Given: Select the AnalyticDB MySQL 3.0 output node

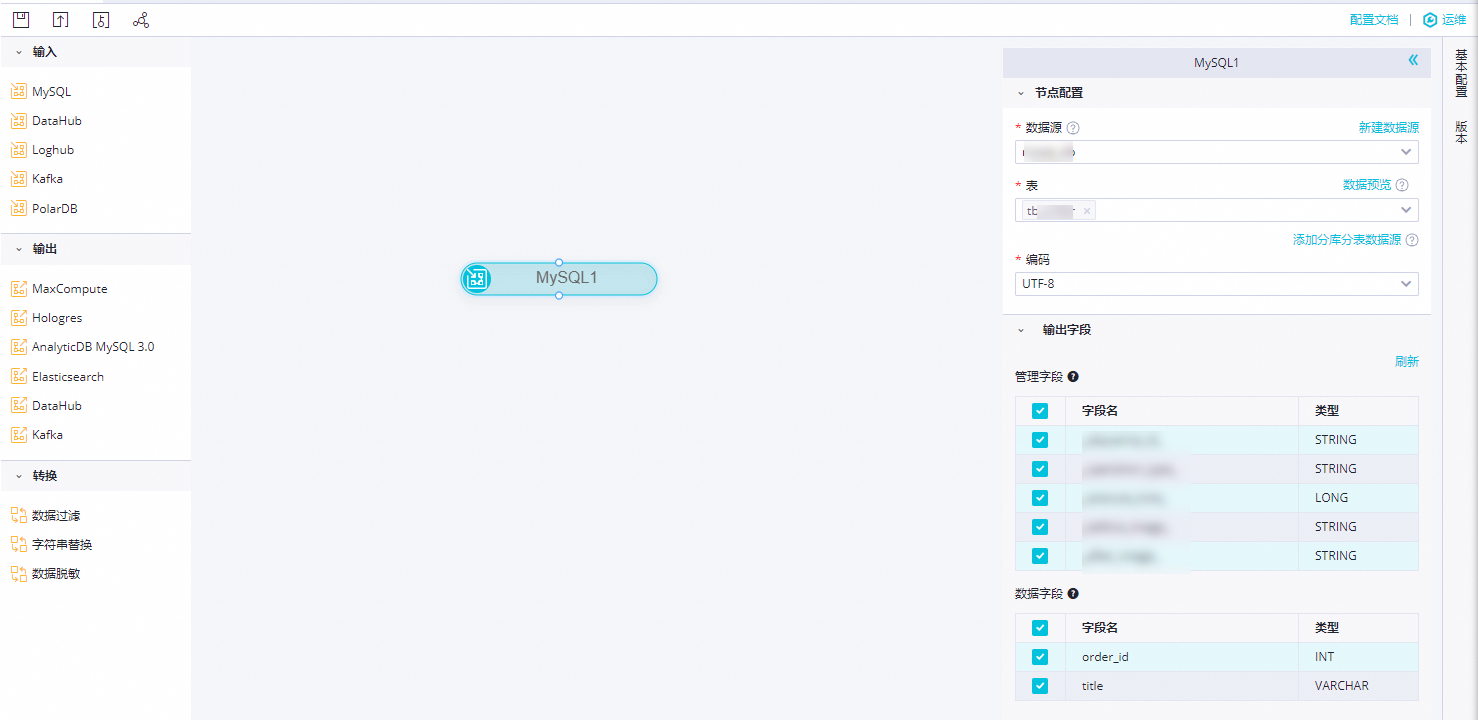Looking at the screenshot, I should coord(83,346).
